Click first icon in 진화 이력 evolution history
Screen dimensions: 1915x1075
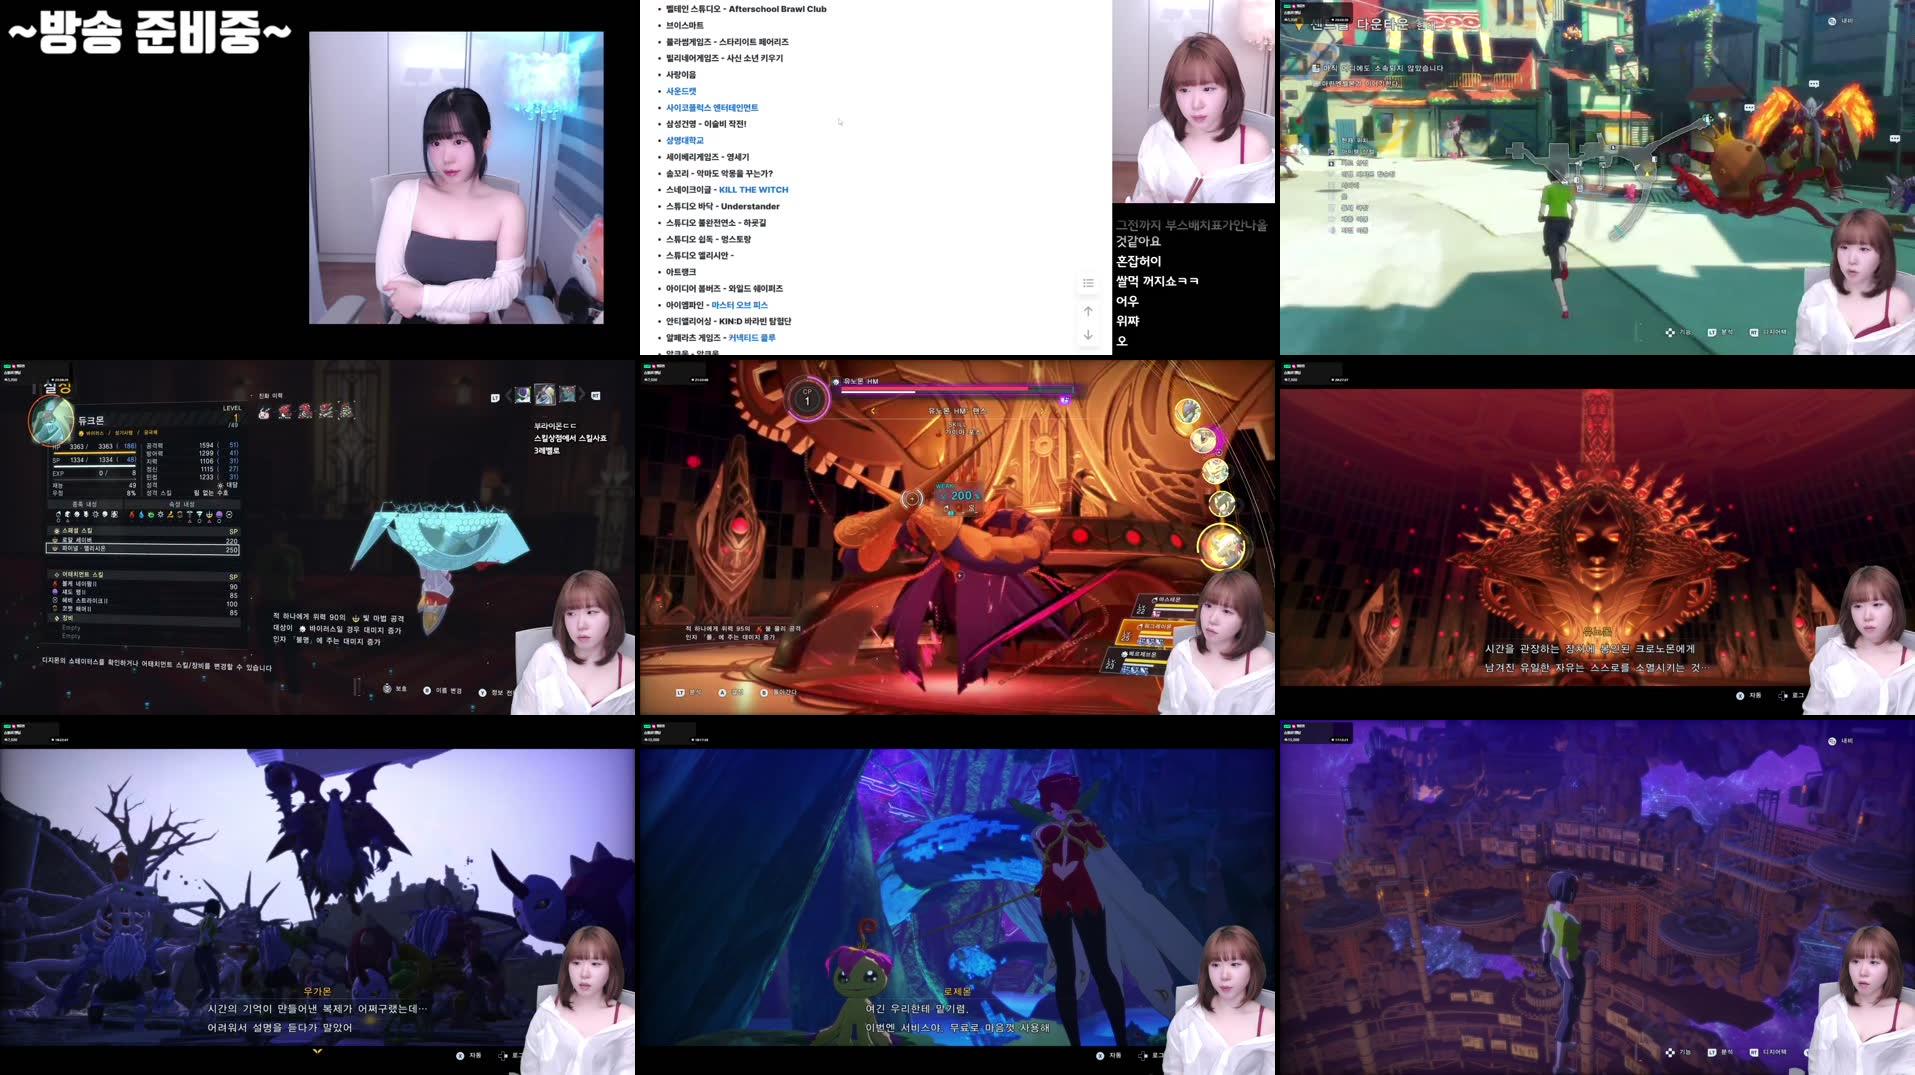[264, 411]
